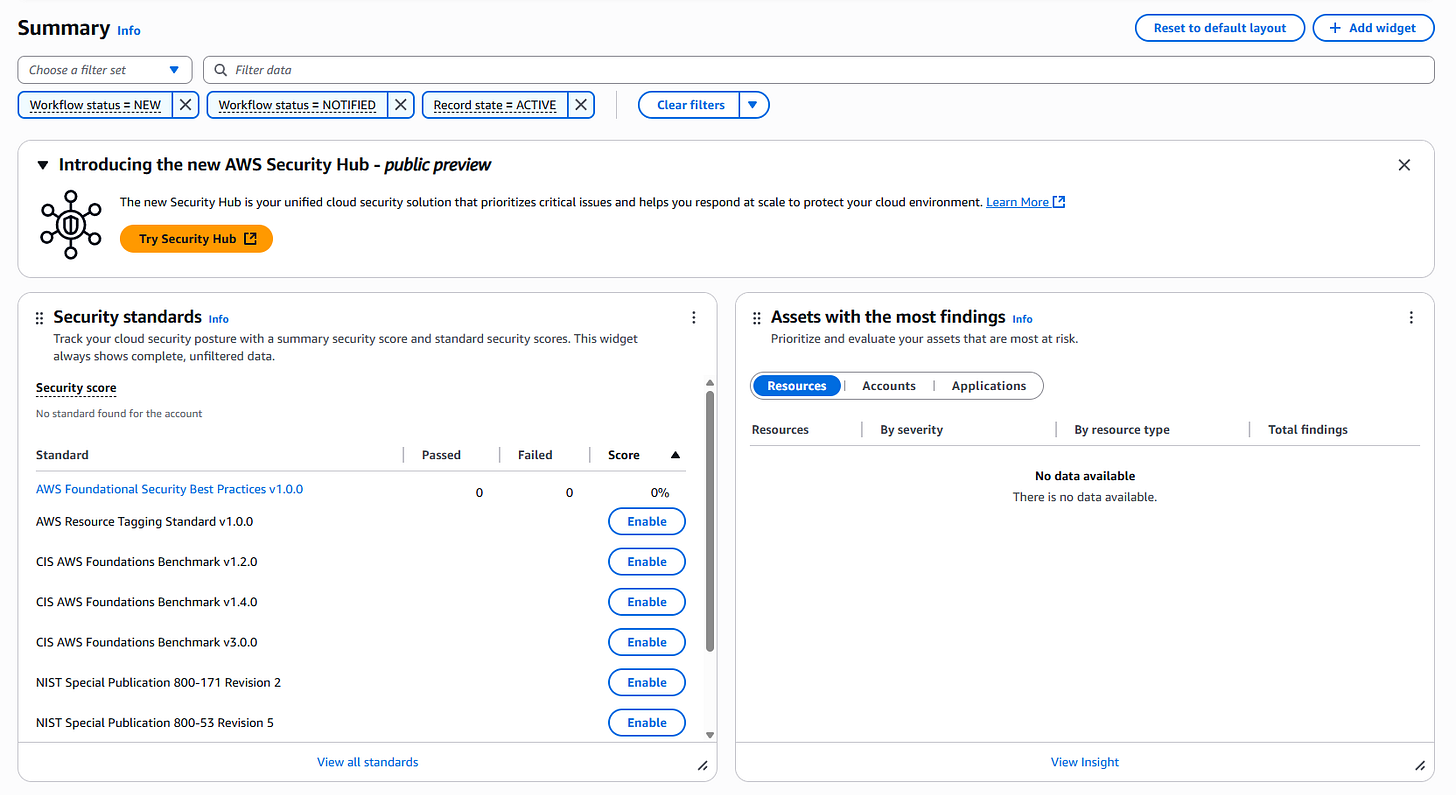Enable CIS AWS Foundations Benchmark v1.4.0
Screen dimensions: 1456x795
[x=647, y=602]
